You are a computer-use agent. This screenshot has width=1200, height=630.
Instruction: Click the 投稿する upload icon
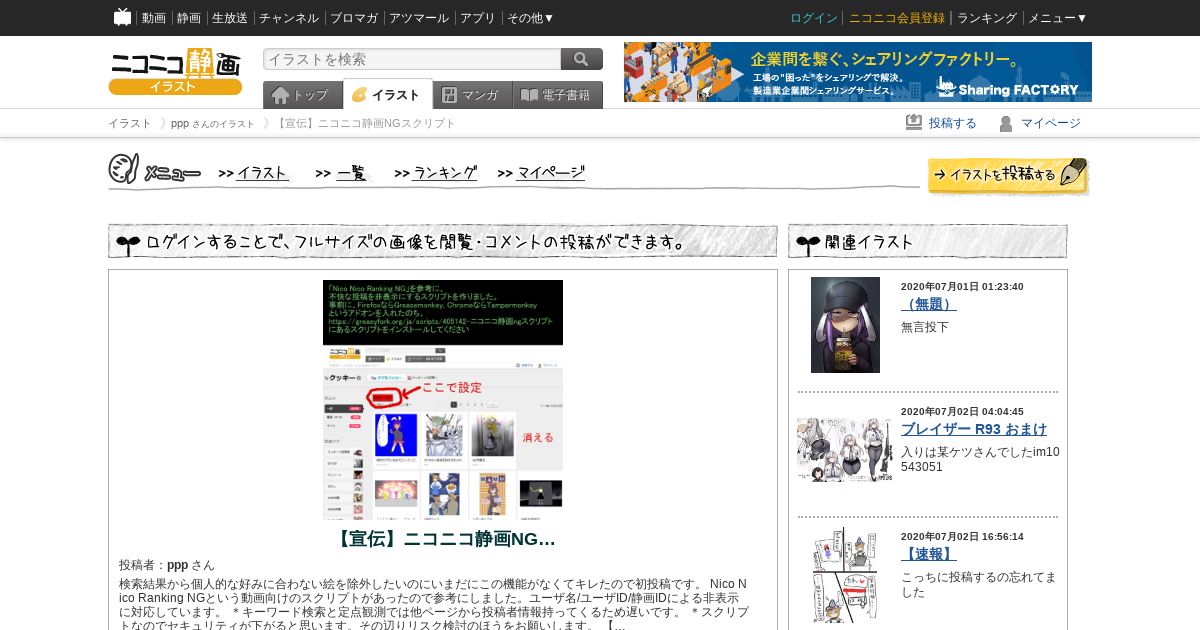(x=914, y=122)
